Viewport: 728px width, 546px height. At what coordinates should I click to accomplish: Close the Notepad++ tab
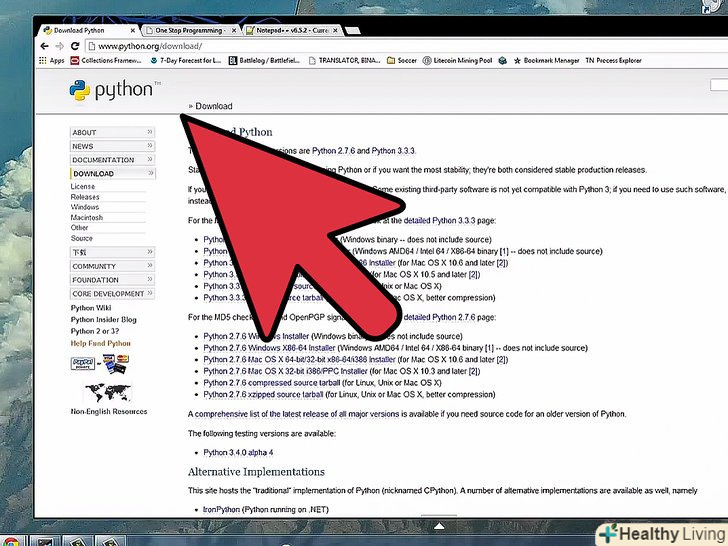click(336, 30)
